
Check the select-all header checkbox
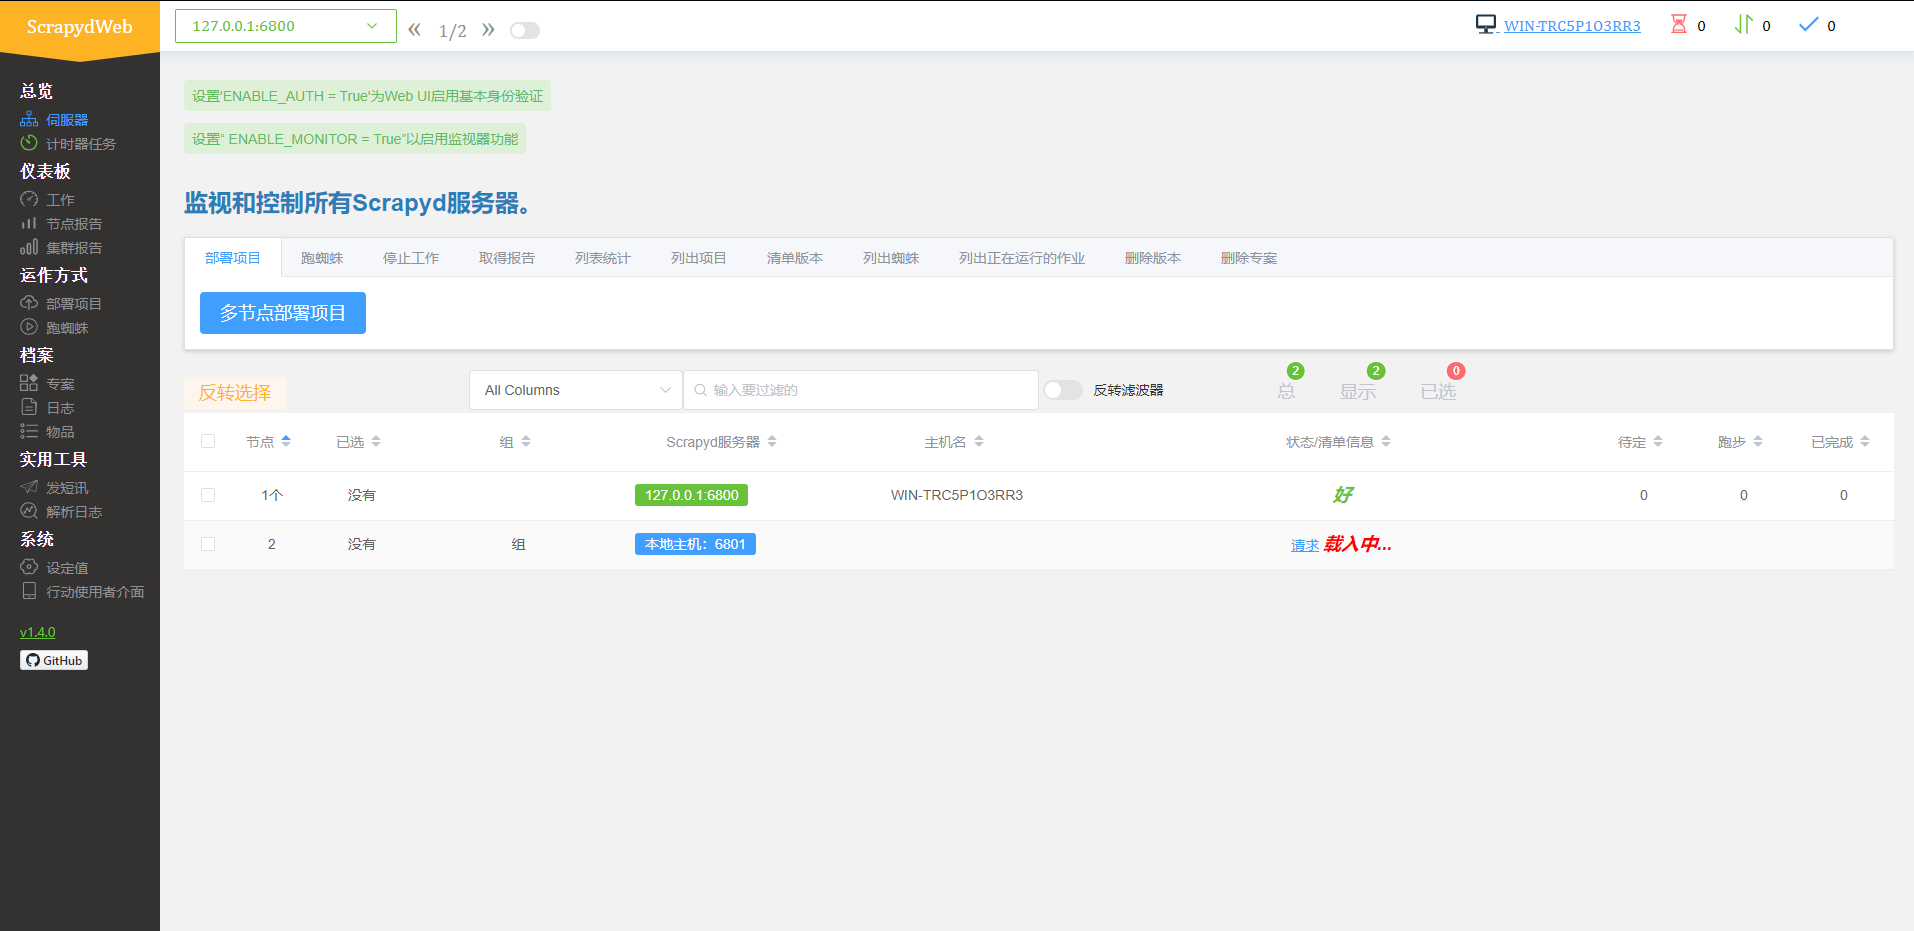(x=208, y=441)
